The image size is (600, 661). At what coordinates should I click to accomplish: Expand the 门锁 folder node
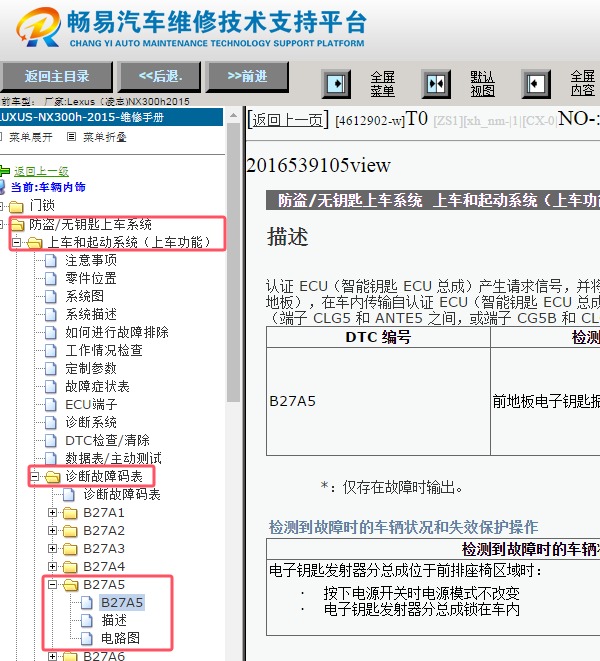[2, 206]
